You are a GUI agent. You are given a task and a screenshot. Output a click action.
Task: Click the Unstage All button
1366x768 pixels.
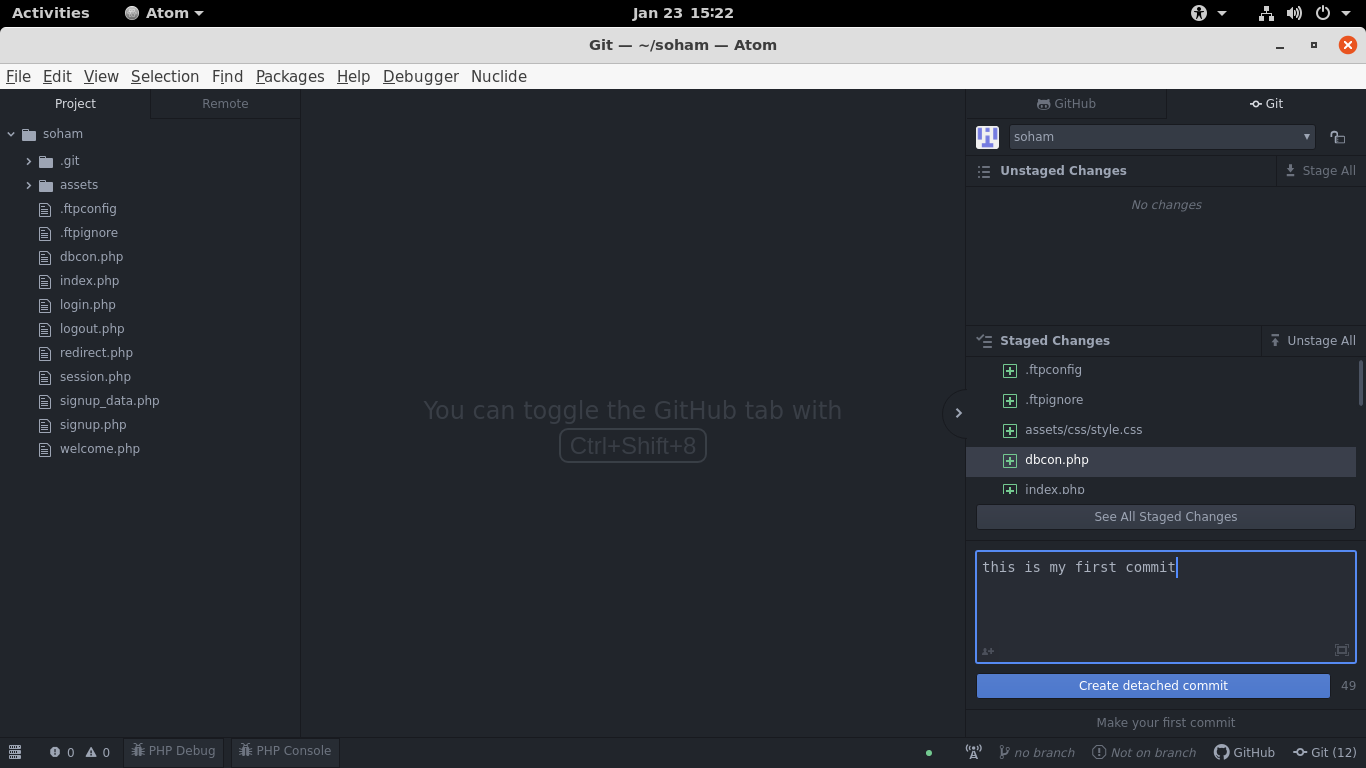[1312, 341]
